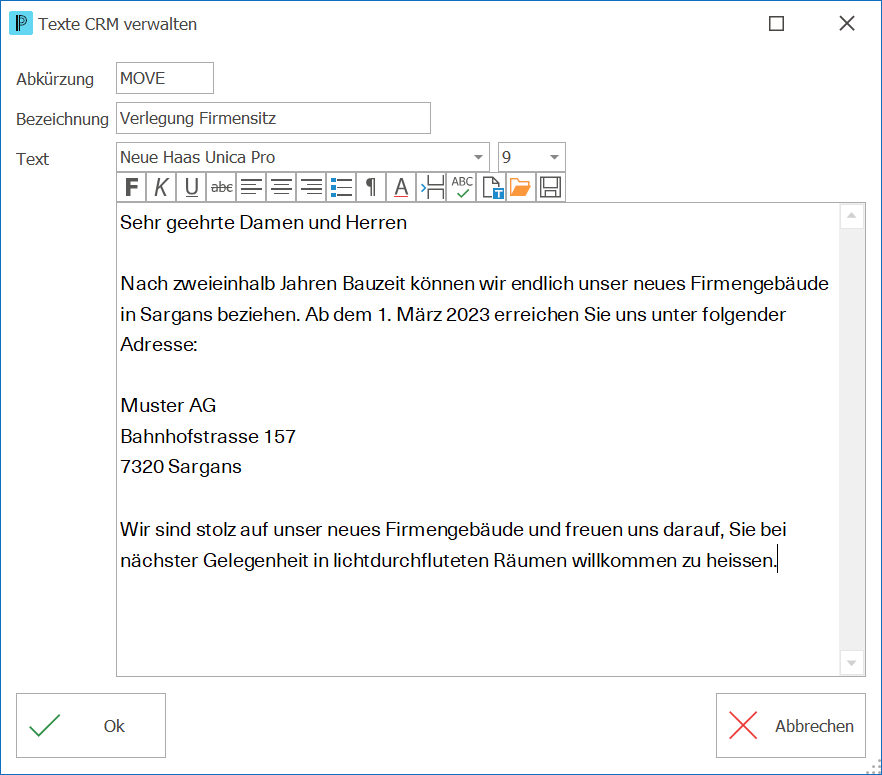The width and height of the screenshot is (882, 775).
Task: Apply strikethrough formatting
Action: (x=222, y=187)
